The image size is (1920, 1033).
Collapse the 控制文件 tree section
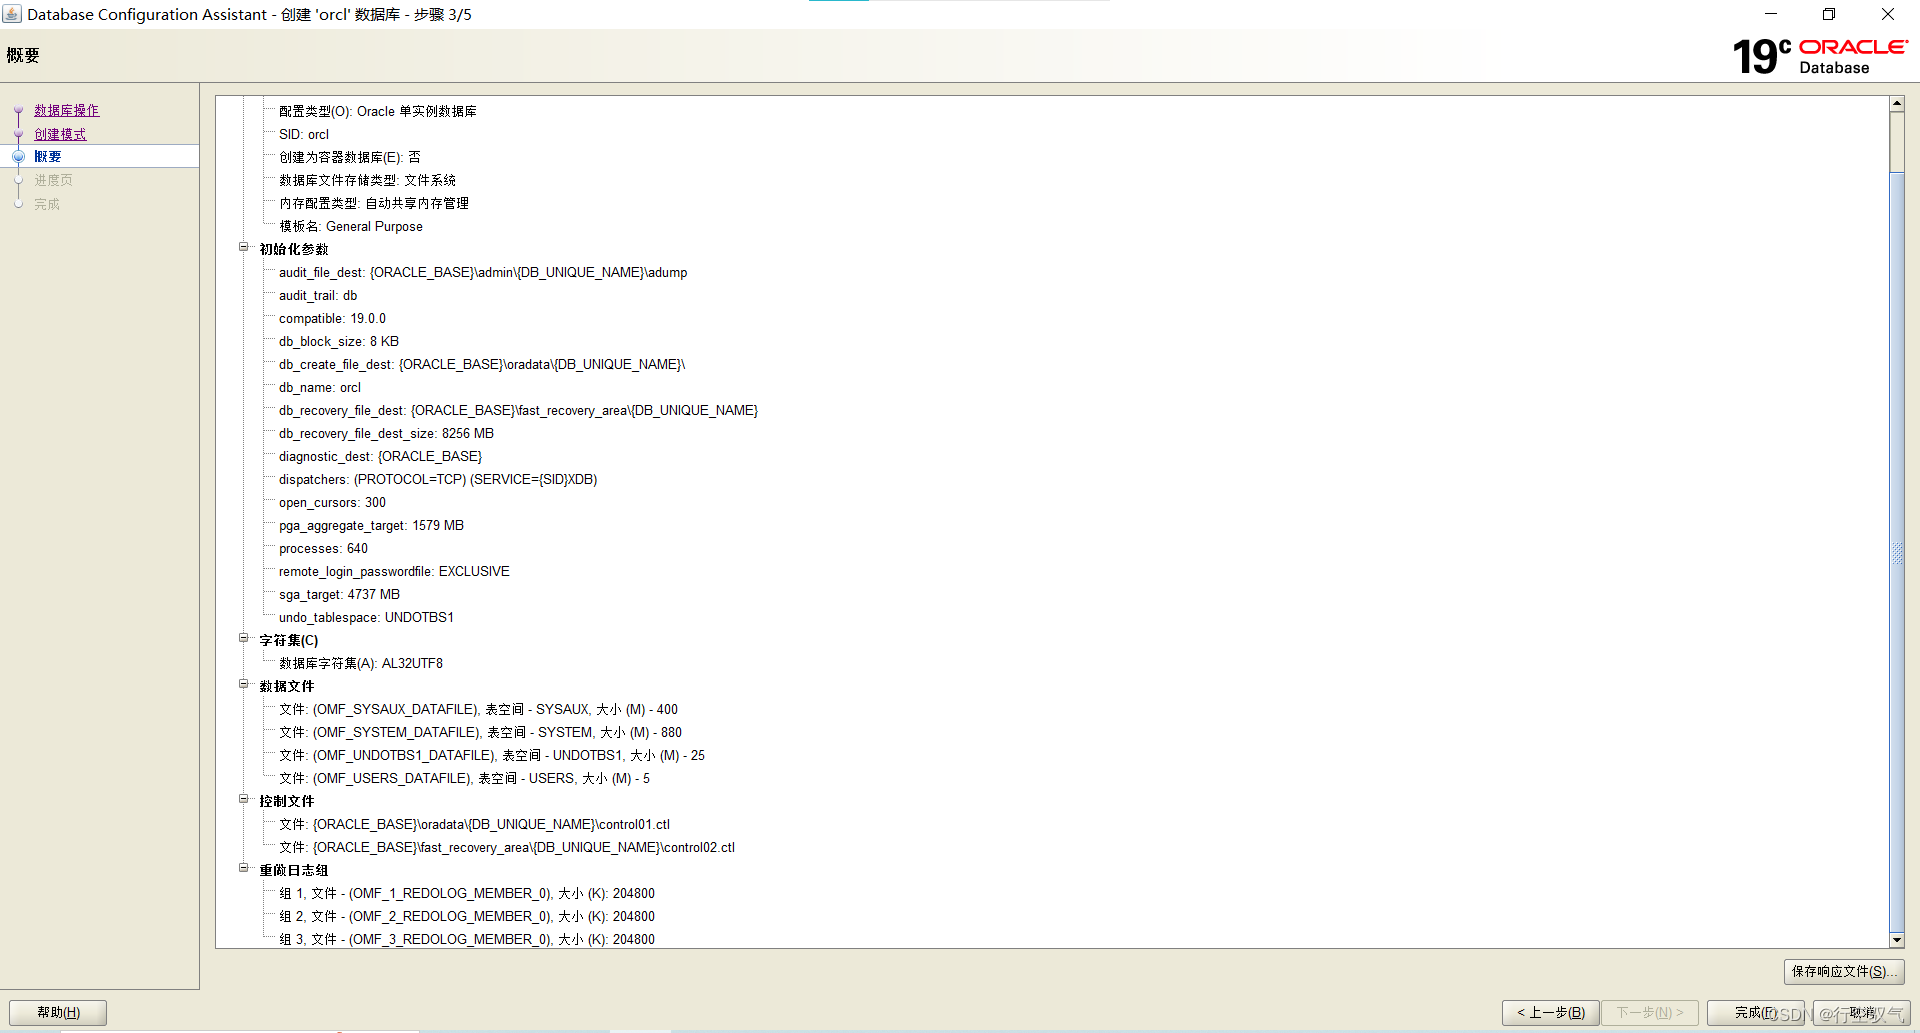(x=243, y=799)
